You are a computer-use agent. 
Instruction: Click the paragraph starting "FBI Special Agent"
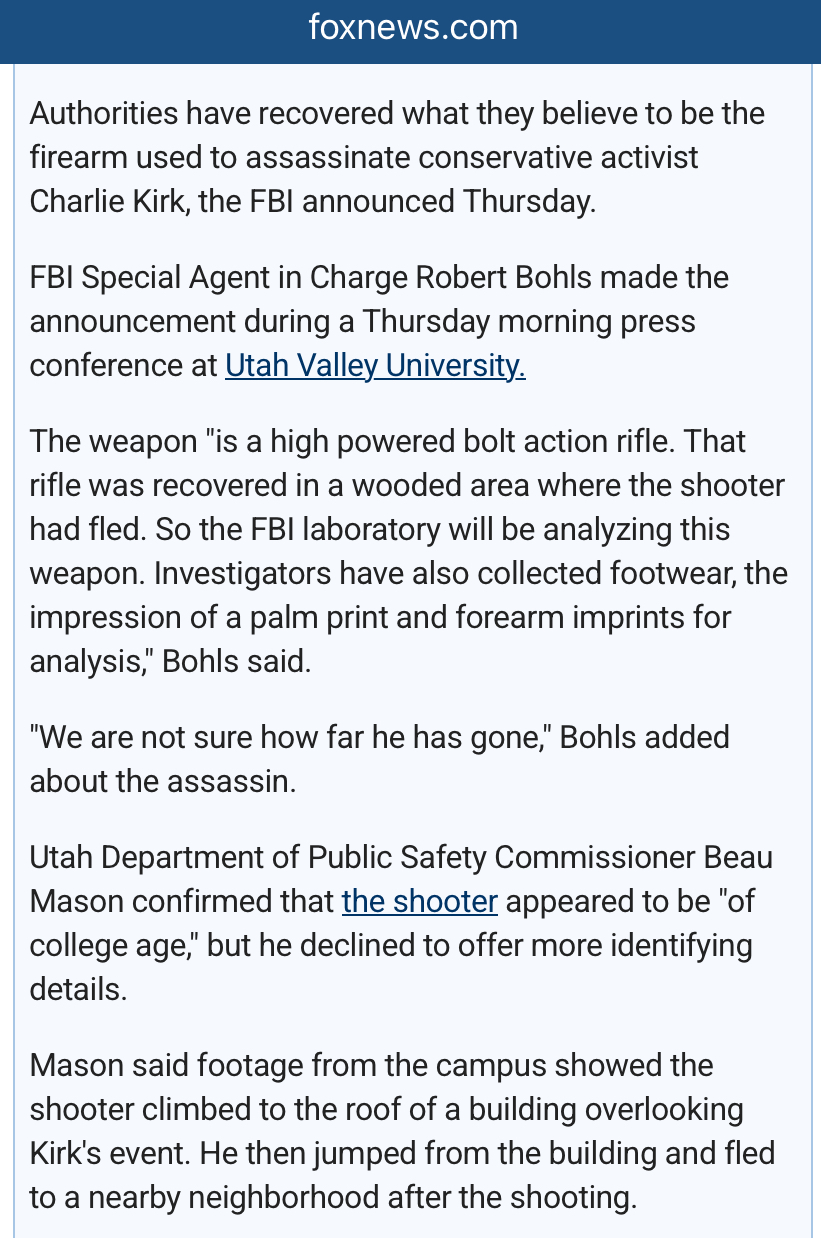(x=379, y=321)
